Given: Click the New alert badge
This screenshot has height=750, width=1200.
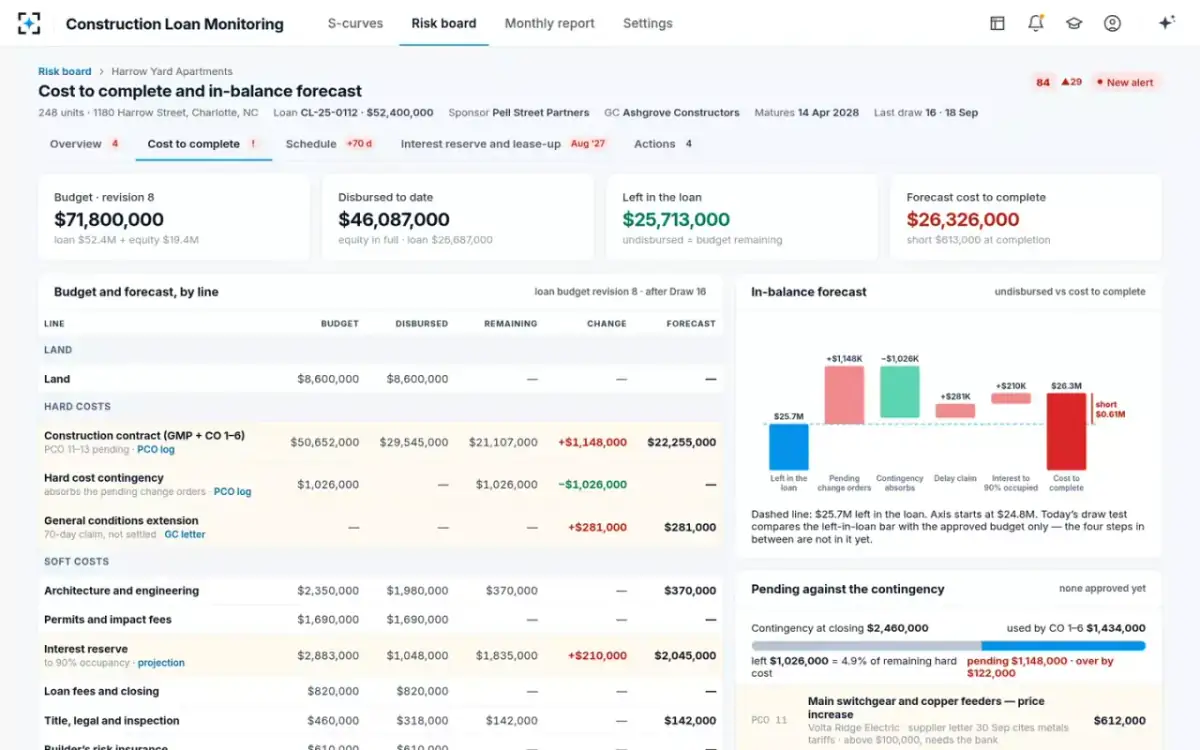Looking at the screenshot, I should click(x=1125, y=82).
